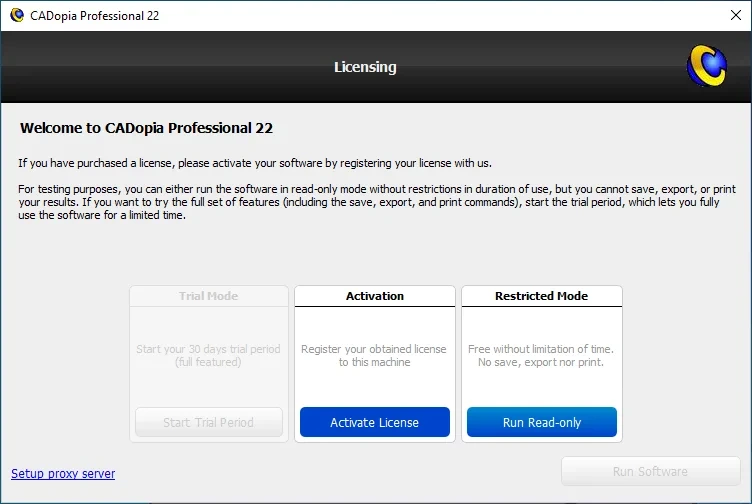Screen dimensions: 752x504
Task: Click the 'If you have purchased a license' sentence
Action: pos(255,163)
